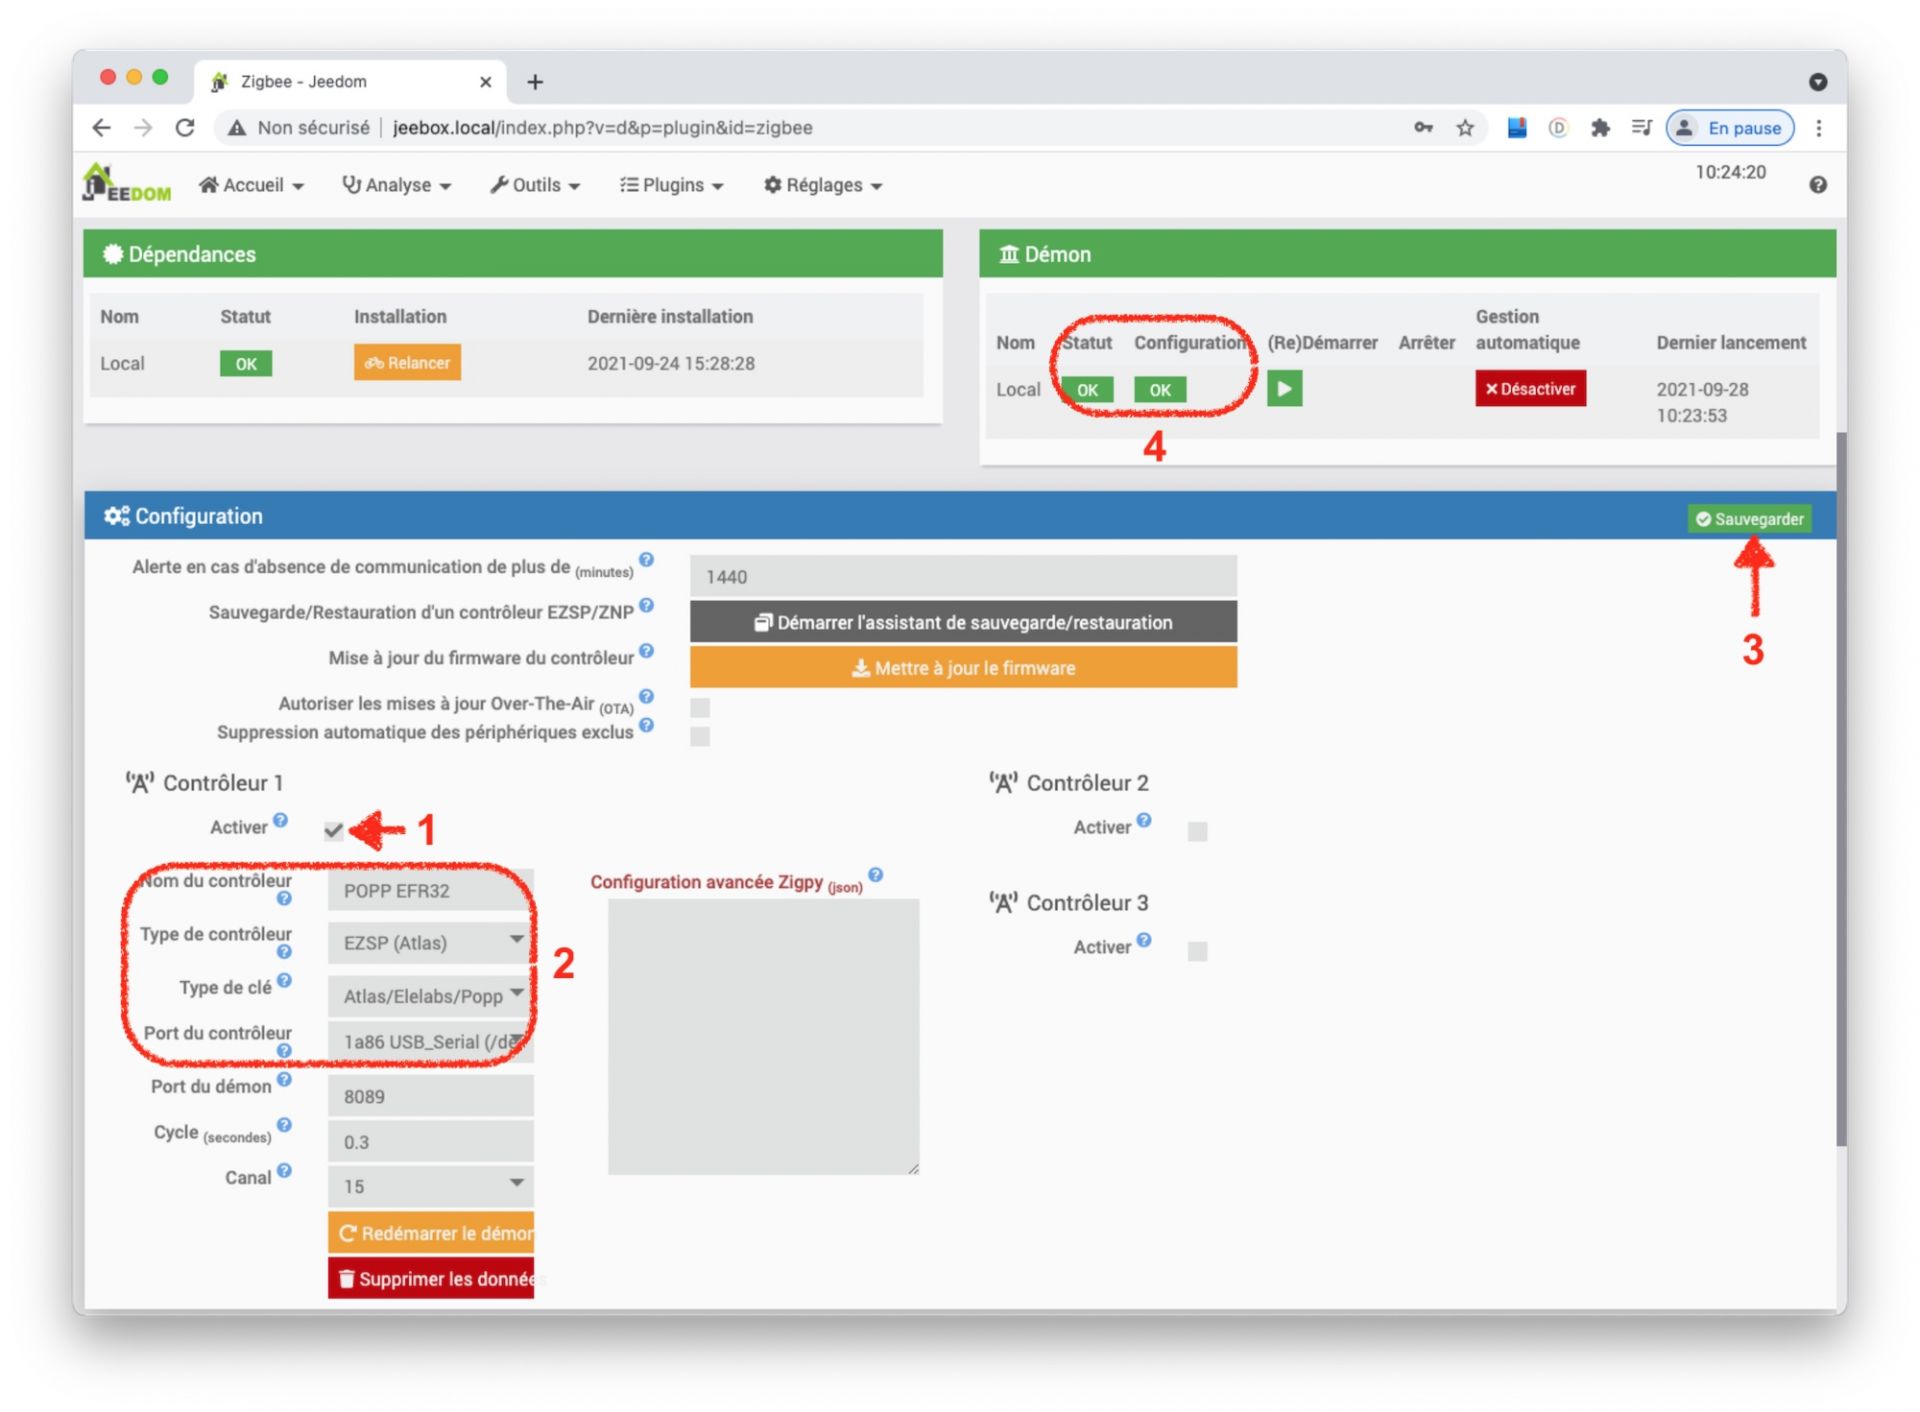Viewport: 1920px width, 1412px height.
Task: Open the Plugins menu
Action: [x=670, y=185]
